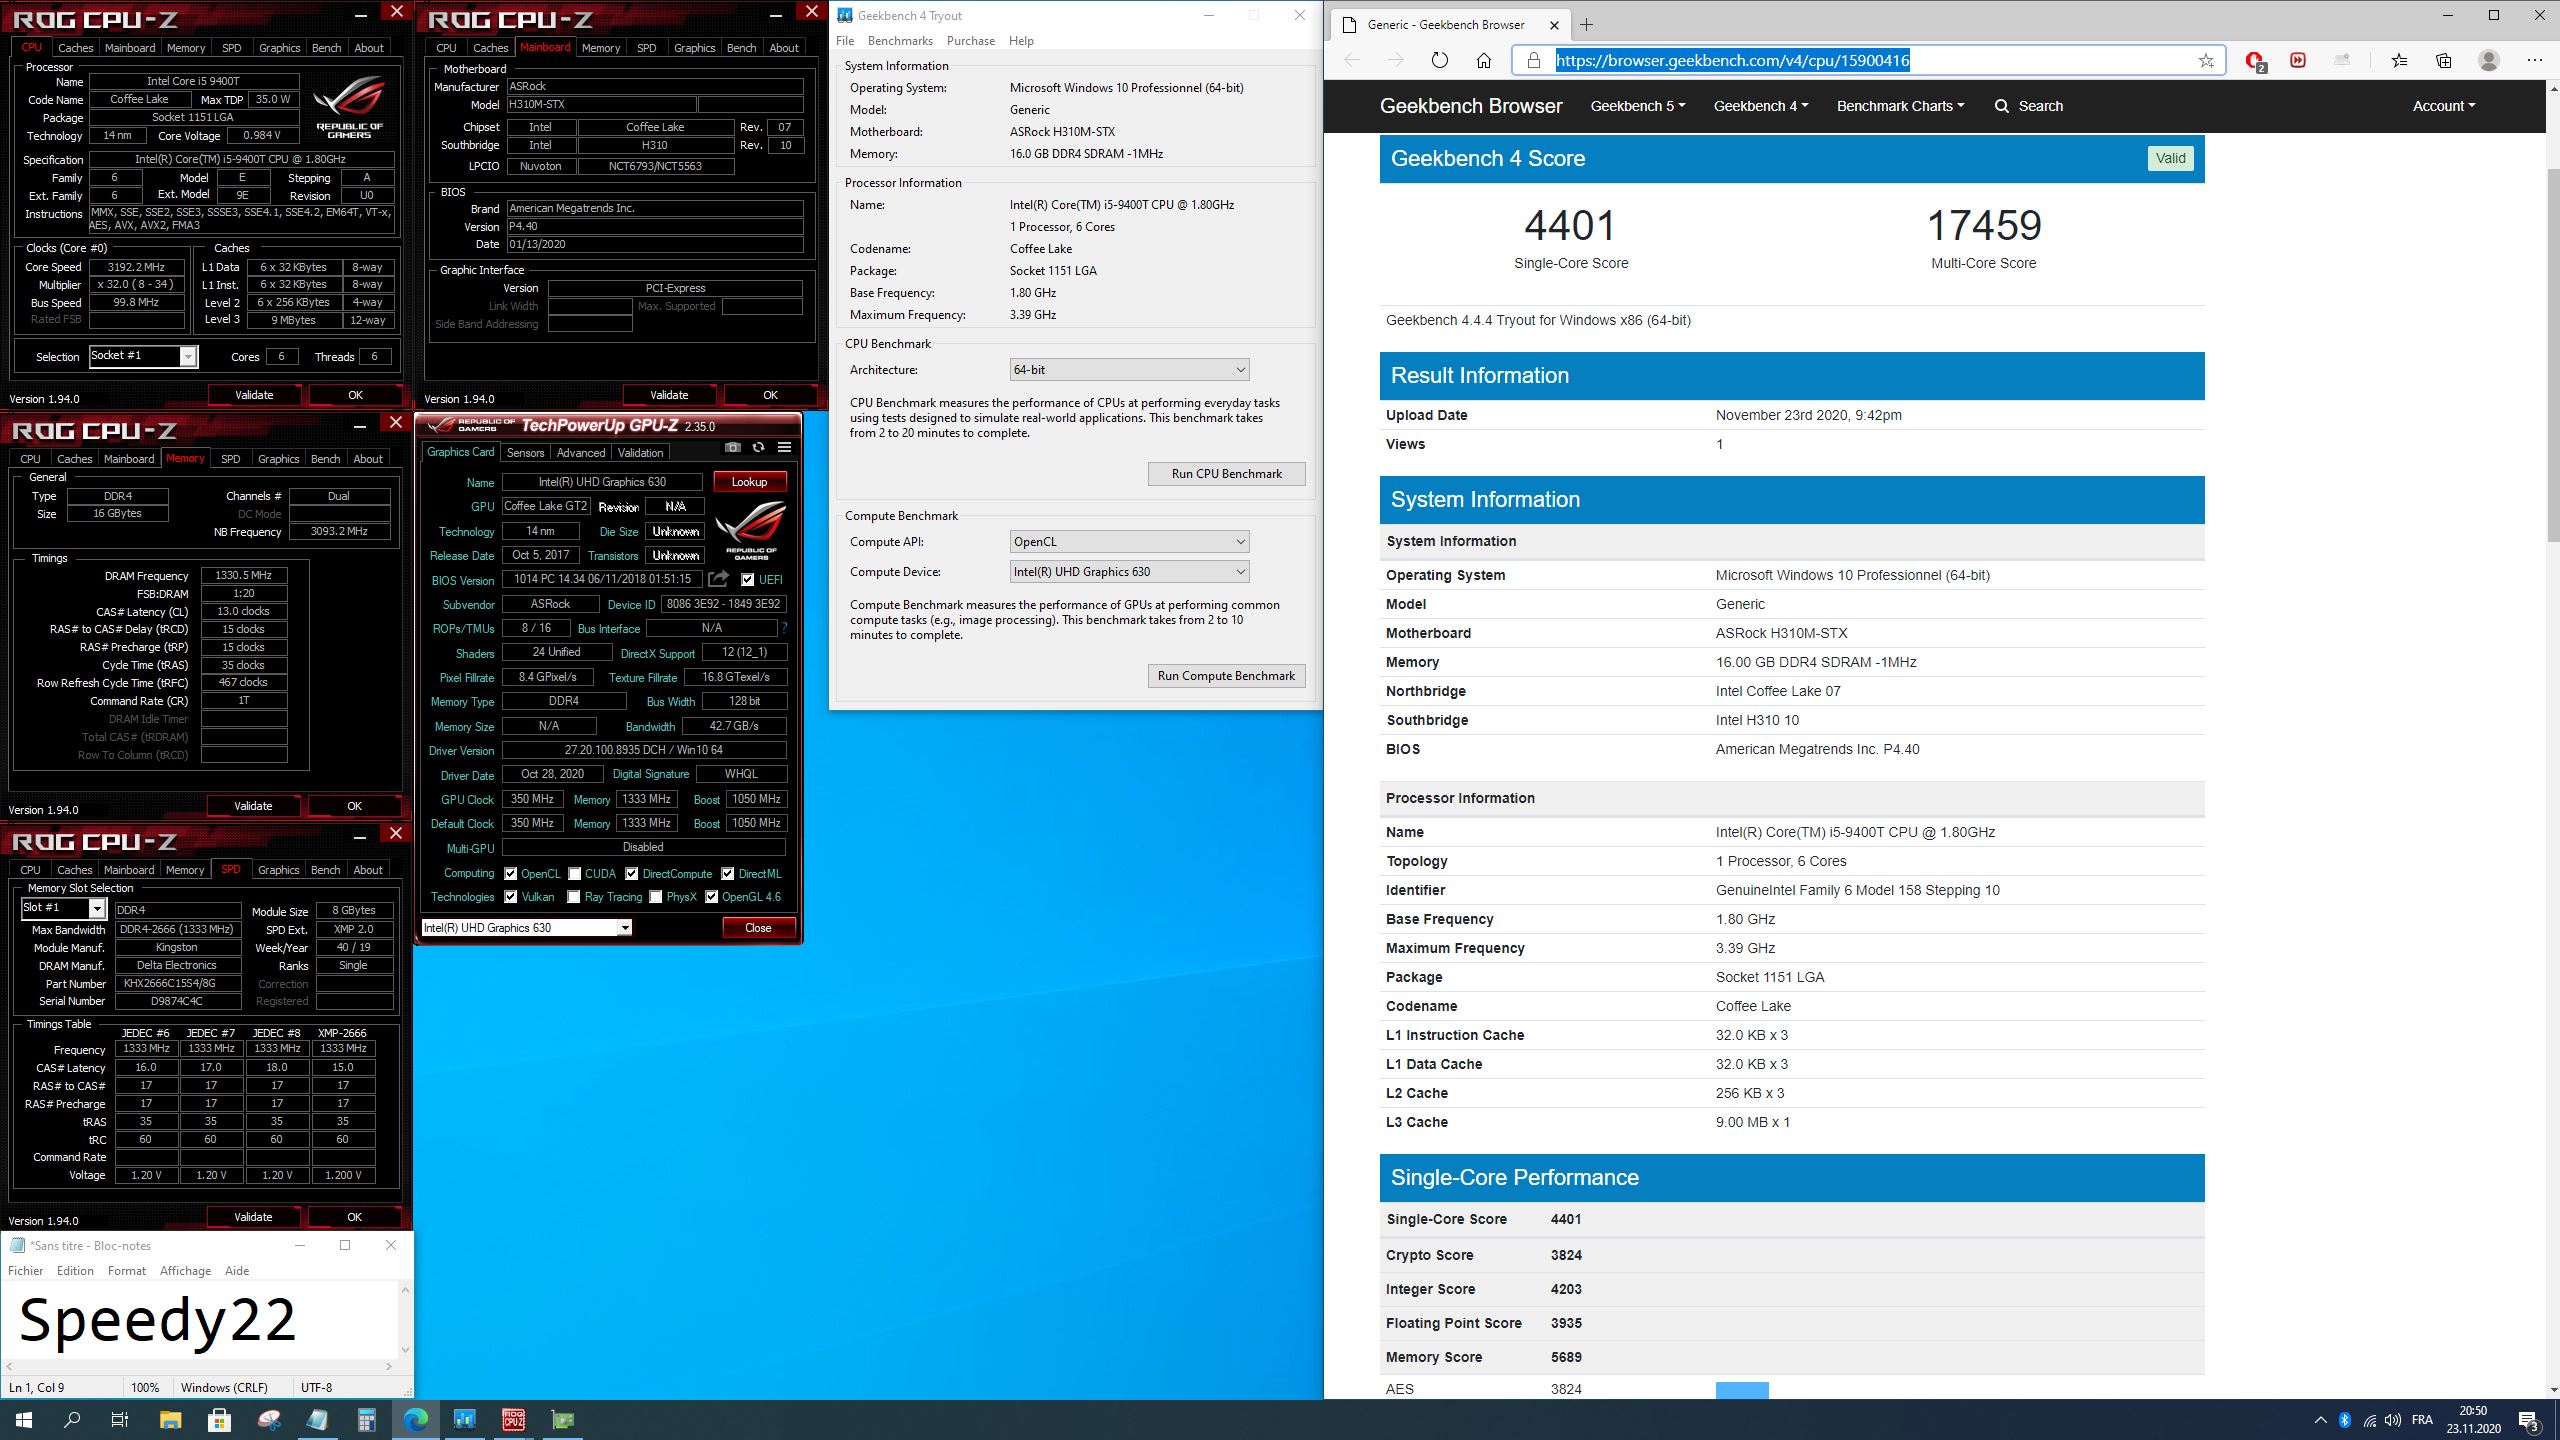
Task: Toggle the DirectML checkbox in GPU-Z
Action: (727, 873)
